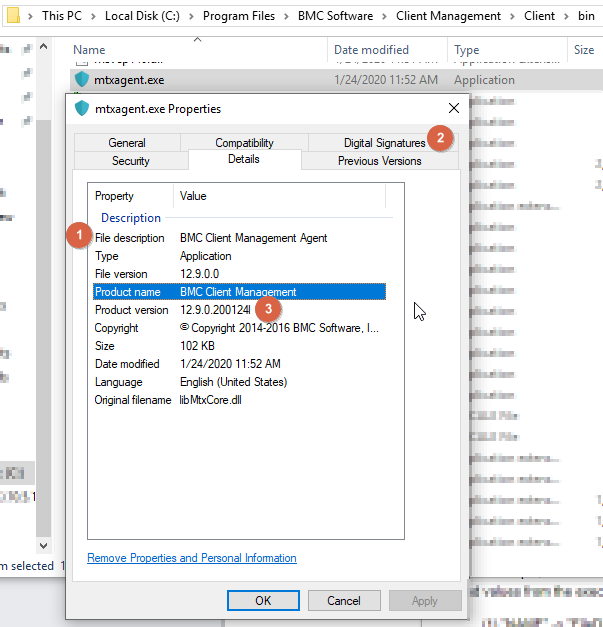The height and width of the screenshot is (627, 603).
Task: Select the Copyright property row
Action: (x=239, y=328)
